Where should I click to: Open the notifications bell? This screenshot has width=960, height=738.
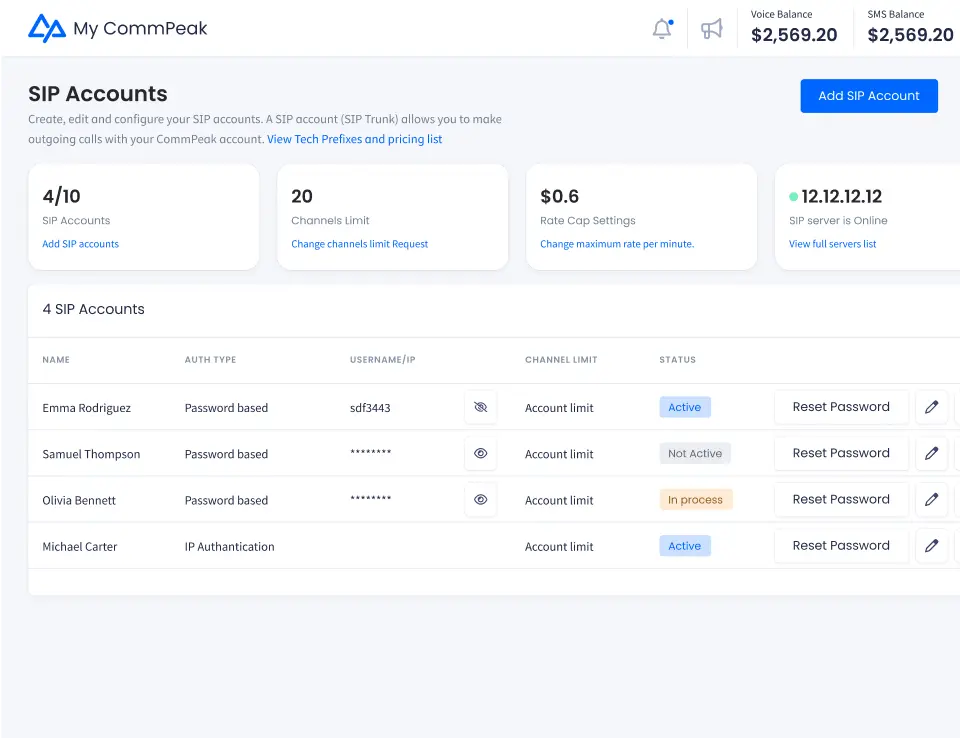point(662,29)
